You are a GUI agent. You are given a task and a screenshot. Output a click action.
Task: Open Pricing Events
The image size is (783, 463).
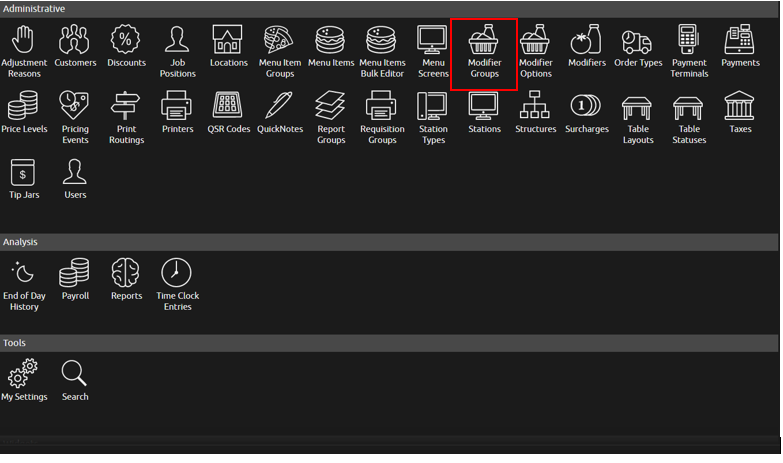(75, 118)
